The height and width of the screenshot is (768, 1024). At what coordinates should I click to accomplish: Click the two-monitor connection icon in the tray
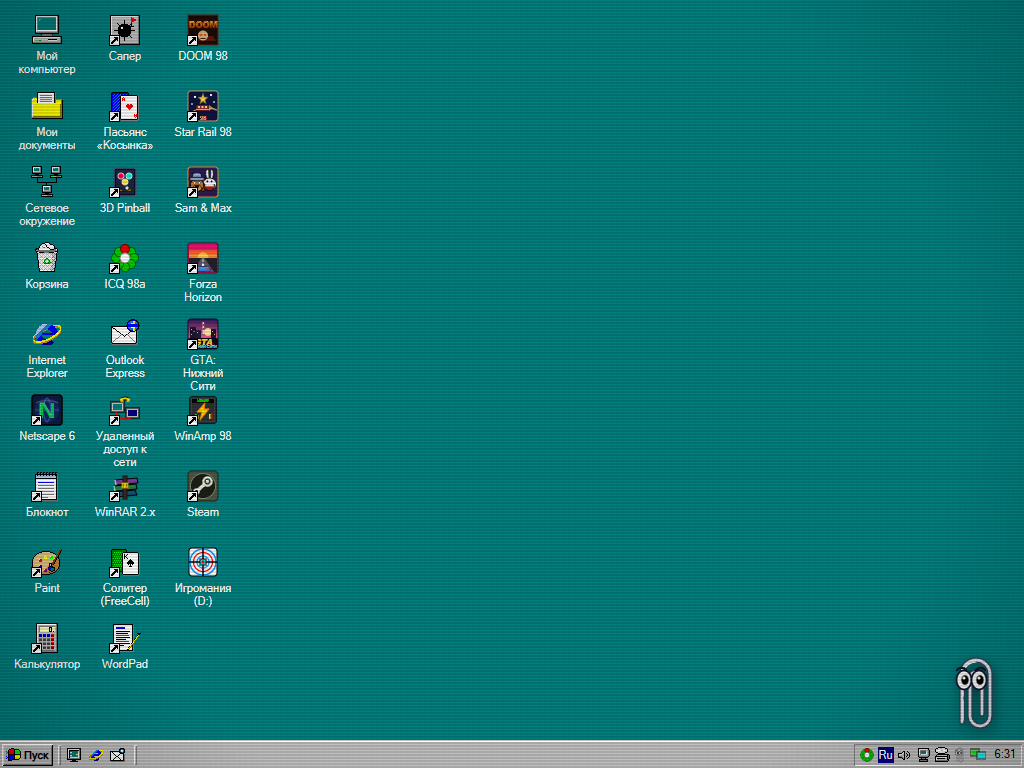click(978, 755)
